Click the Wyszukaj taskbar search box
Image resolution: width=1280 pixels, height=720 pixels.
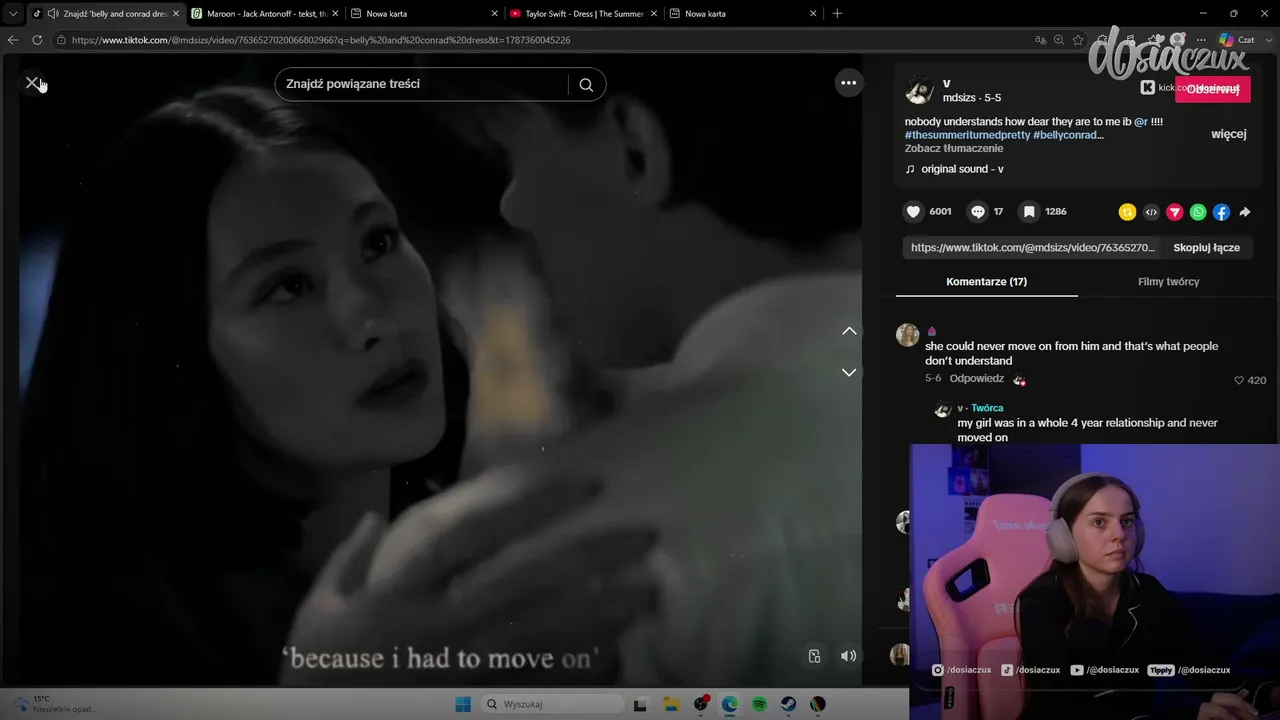tap(552, 704)
